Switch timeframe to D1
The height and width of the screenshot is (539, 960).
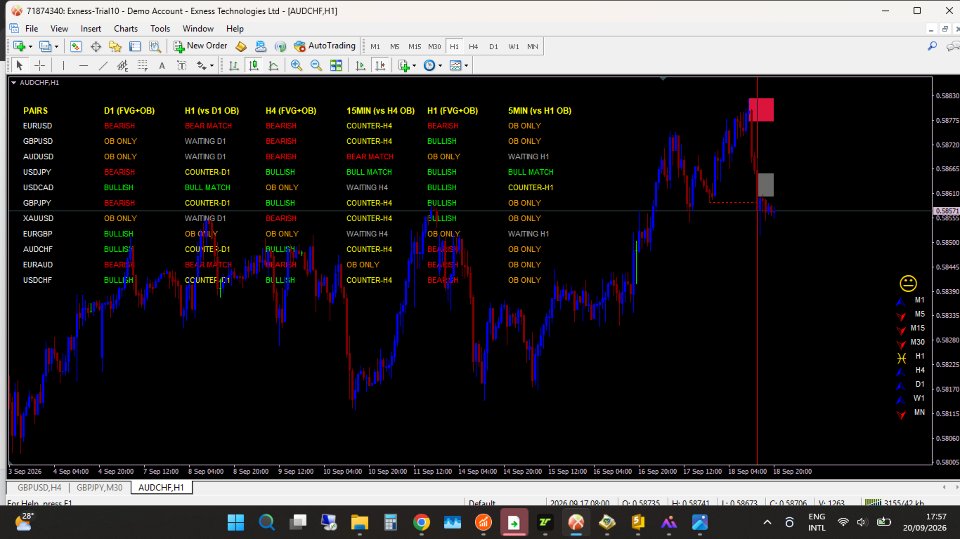point(493,47)
